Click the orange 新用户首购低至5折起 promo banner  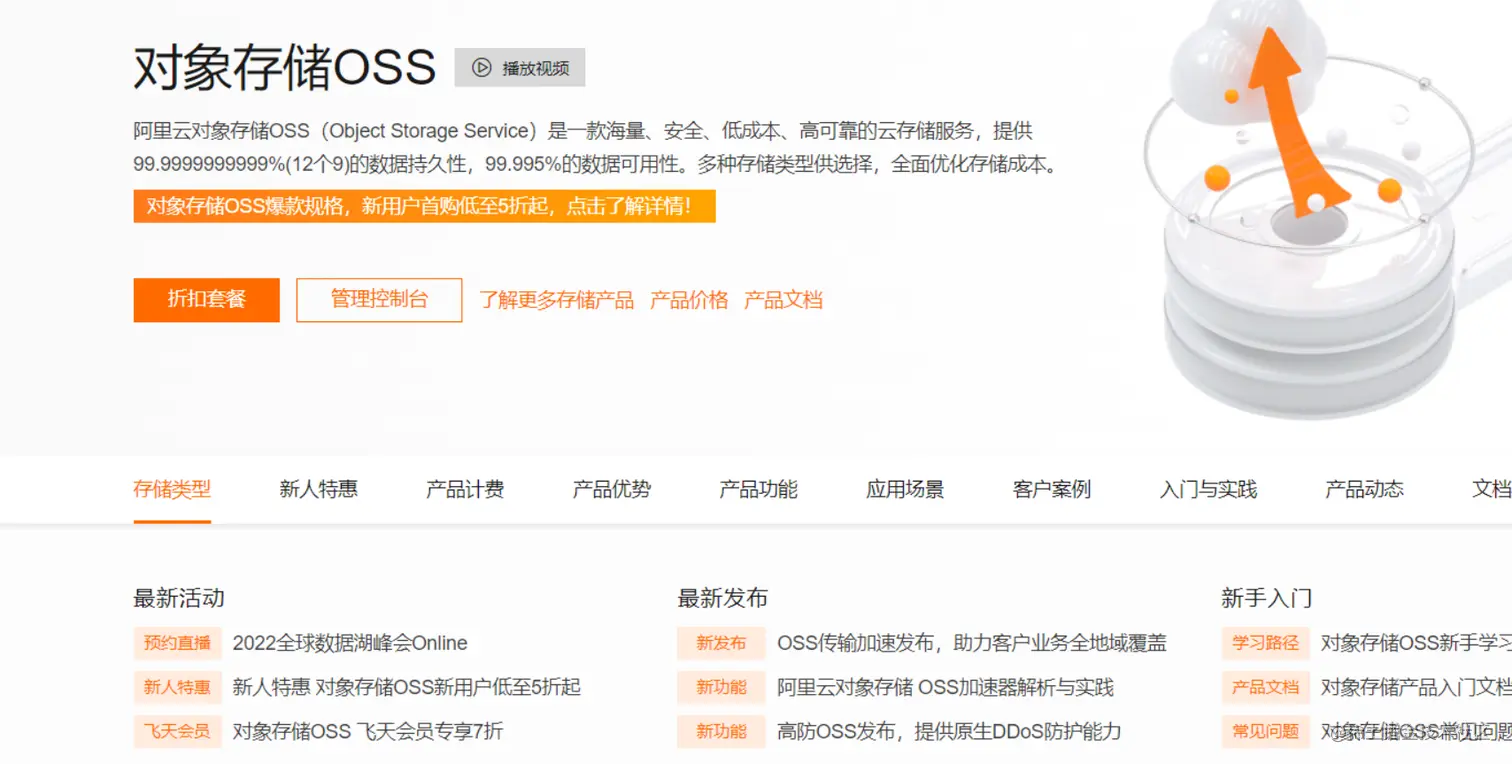pos(424,206)
